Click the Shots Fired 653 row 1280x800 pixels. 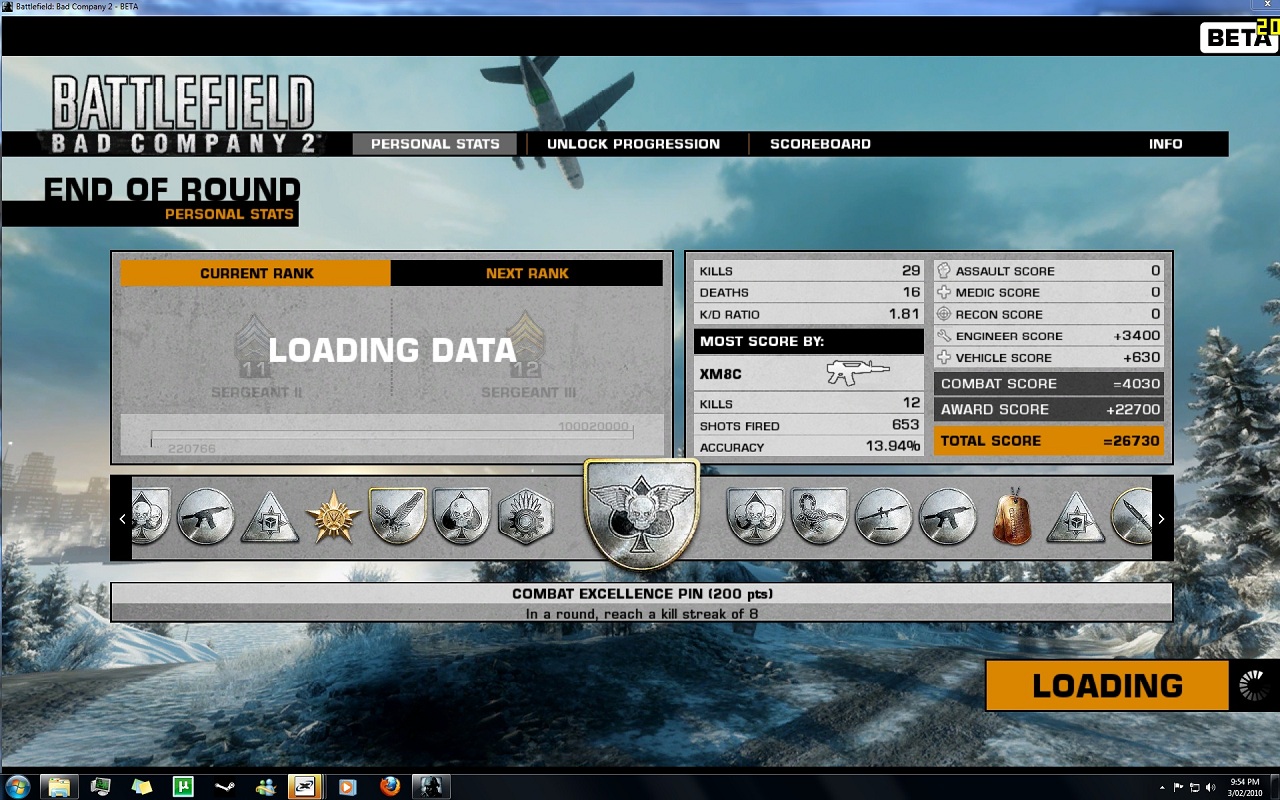[x=809, y=426]
